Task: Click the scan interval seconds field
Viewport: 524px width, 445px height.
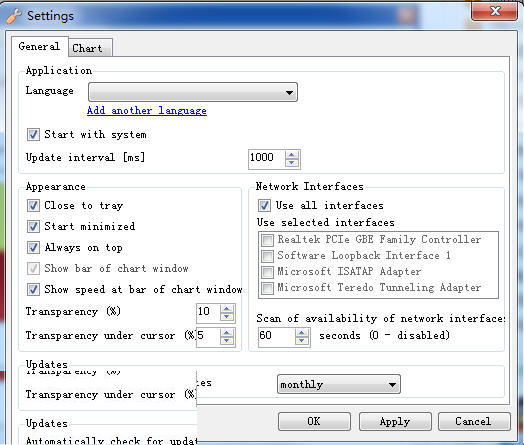Action: click(x=277, y=336)
